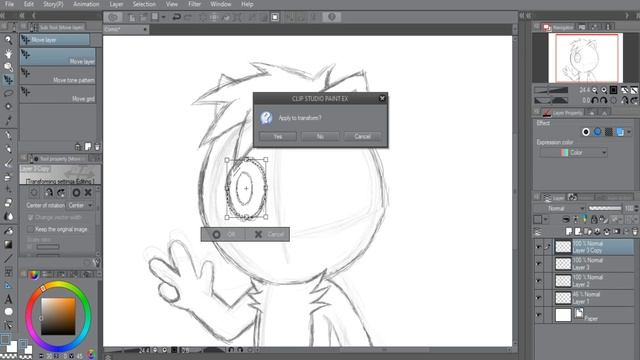The width and height of the screenshot is (640, 360).
Task: Open dropdown next to save icon in command bar
Action: [163, 17]
